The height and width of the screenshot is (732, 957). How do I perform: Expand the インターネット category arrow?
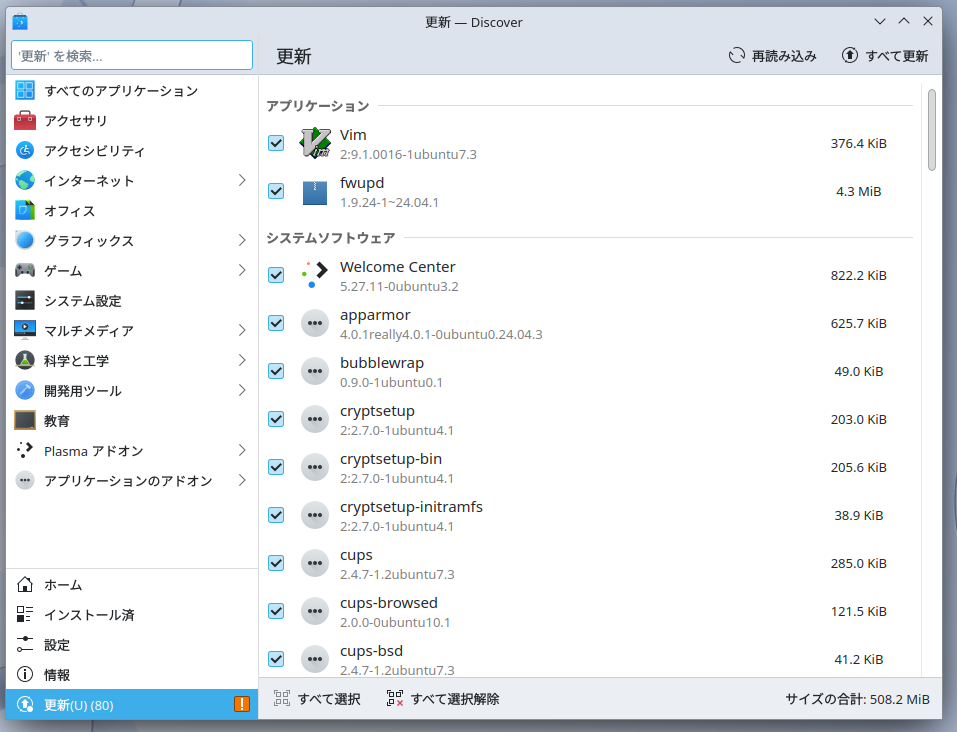coord(242,181)
